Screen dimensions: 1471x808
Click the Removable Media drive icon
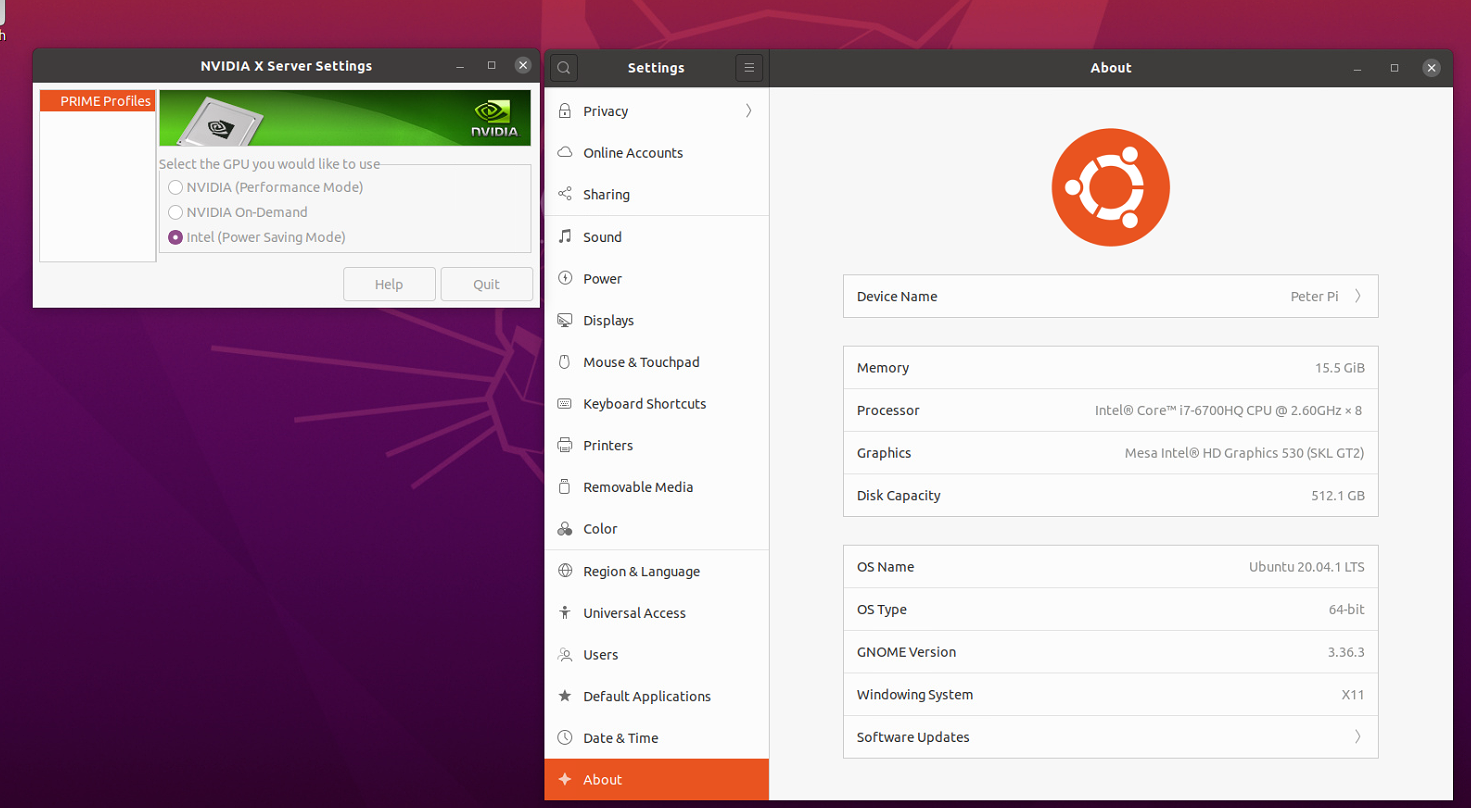[565, 487]
